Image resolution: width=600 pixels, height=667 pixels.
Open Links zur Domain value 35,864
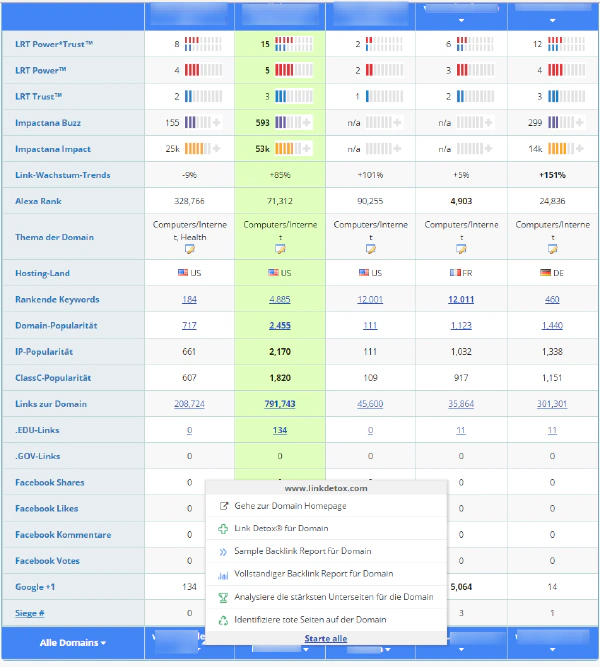tap(461, 404)
